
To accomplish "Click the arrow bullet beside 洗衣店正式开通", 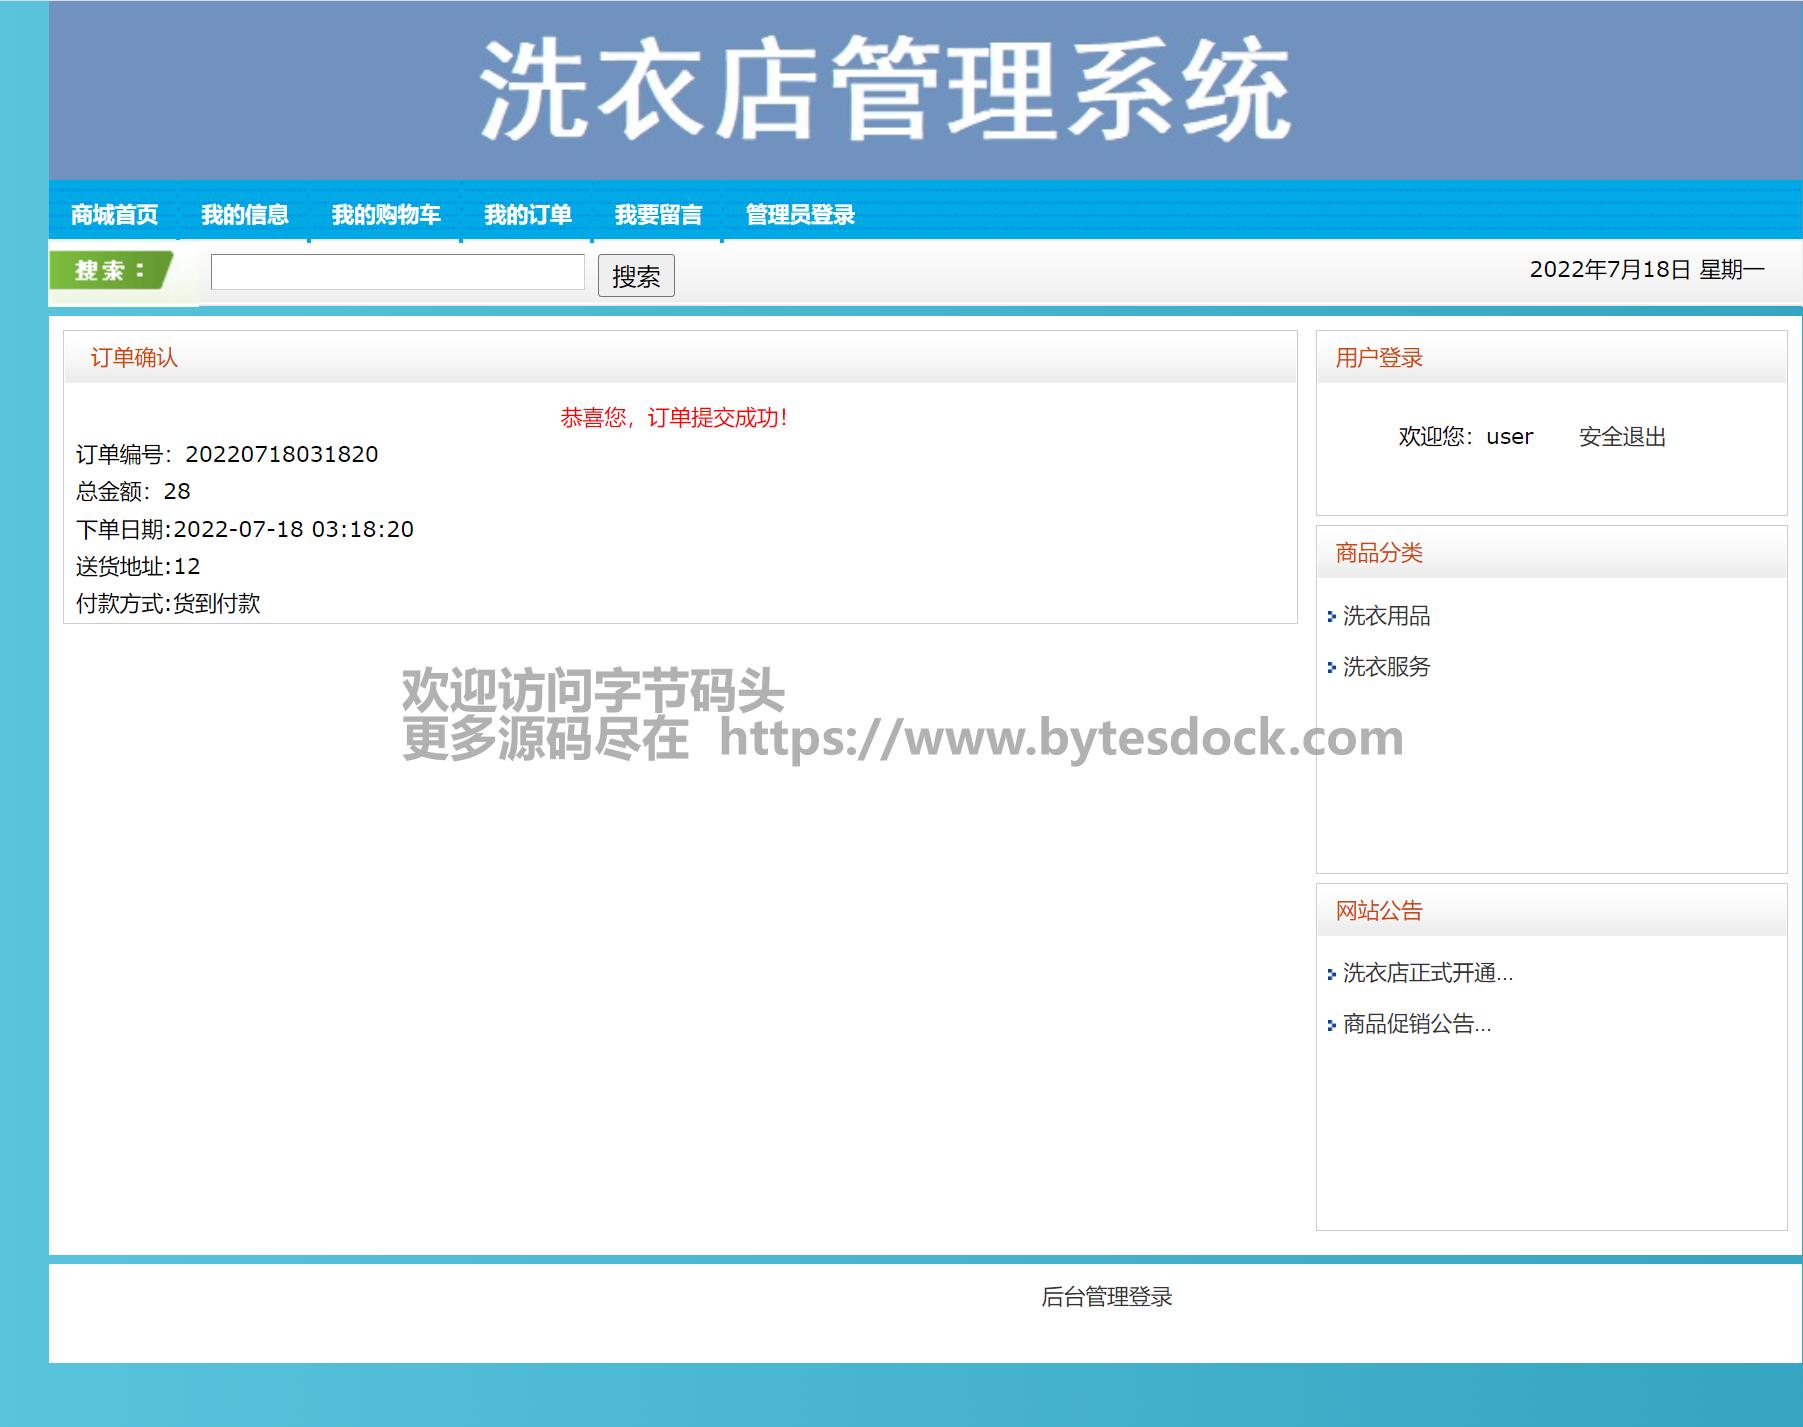I will [x=1331, y=974].
